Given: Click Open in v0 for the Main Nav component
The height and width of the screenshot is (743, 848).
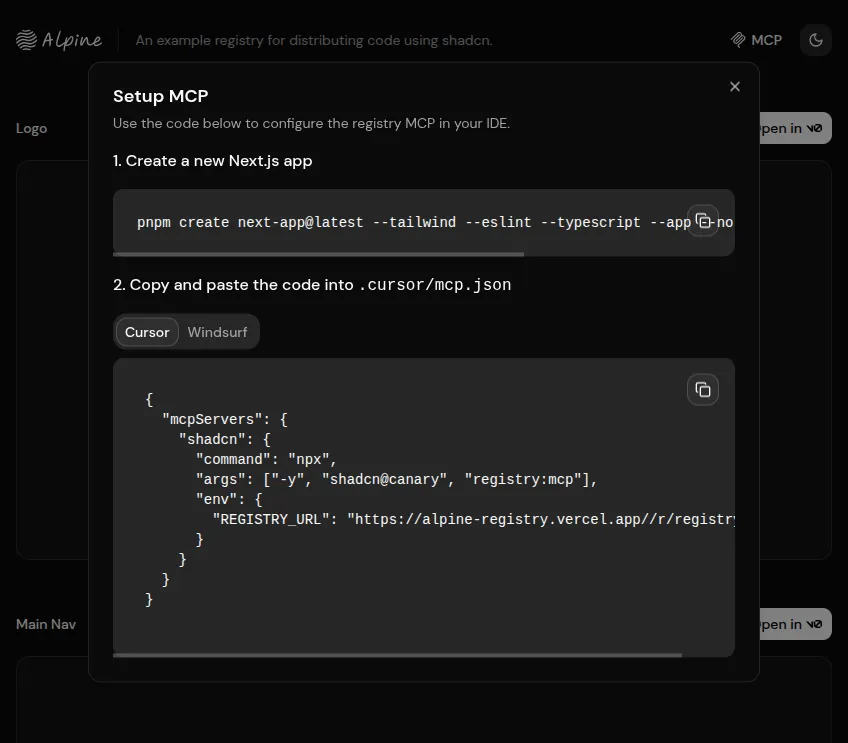Looking at the screenshot, I should (795, 624).
